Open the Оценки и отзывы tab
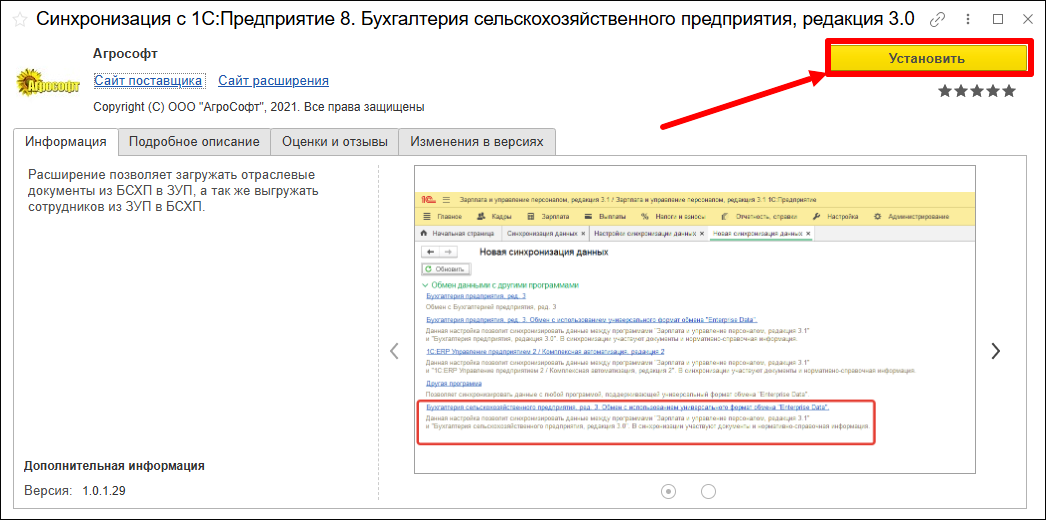1046x520 pixels. pyautogui.click(x=334, y=142)
